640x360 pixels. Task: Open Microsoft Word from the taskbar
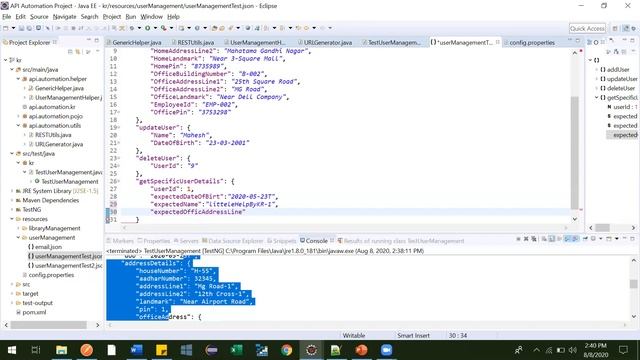coord(136,350)
